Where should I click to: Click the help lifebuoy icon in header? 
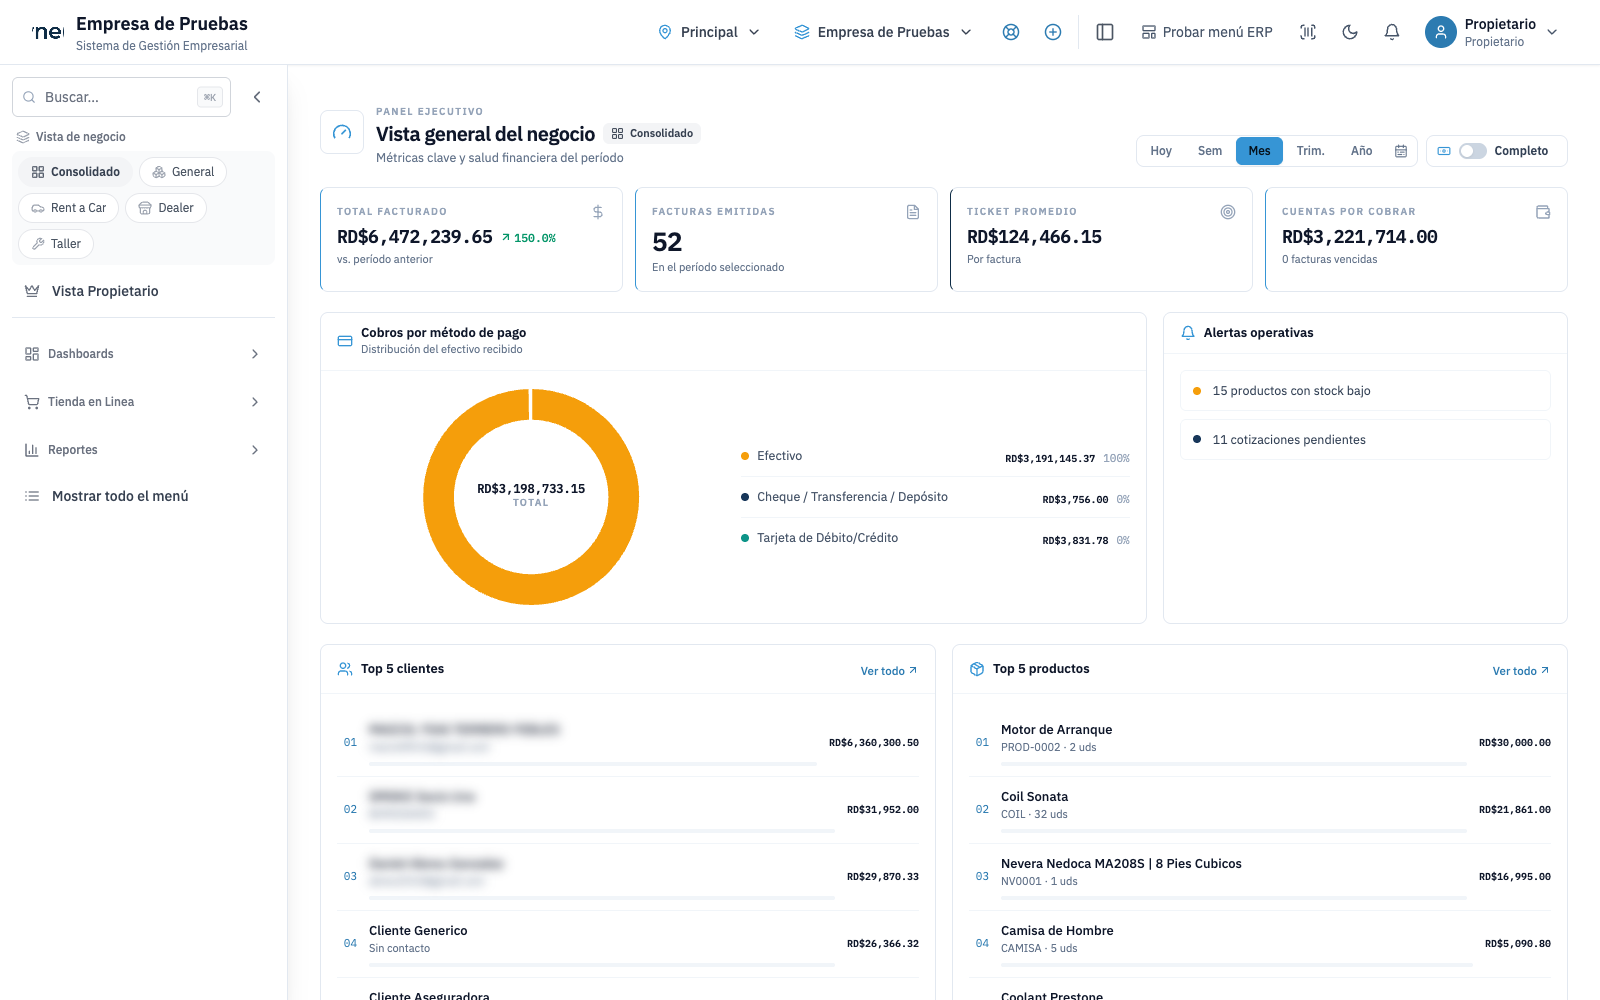(x=1011, y=32)
